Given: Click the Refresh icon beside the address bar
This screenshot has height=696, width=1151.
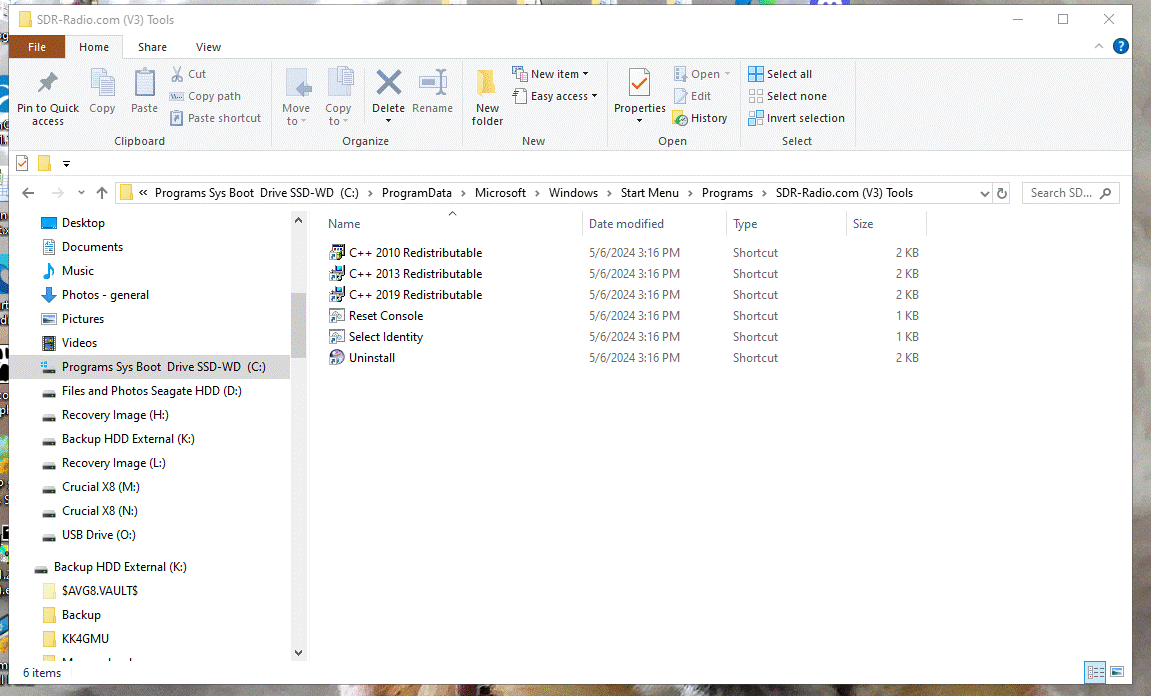Looking at the screenshot, I should 1002,193.
